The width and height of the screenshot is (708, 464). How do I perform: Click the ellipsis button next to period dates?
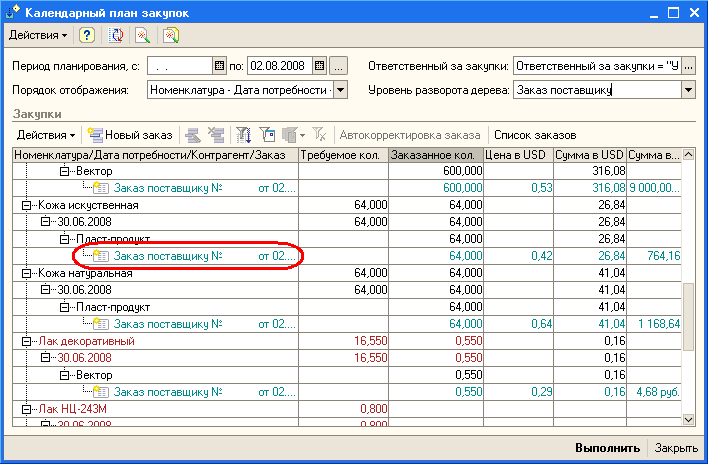pos(338,66)
